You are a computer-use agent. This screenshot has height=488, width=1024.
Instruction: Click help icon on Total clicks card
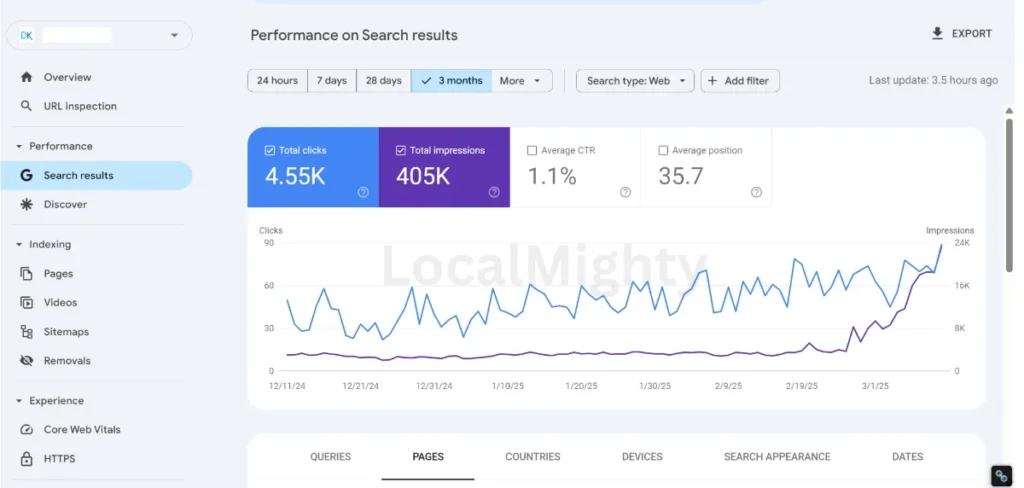(x=363, y=192)
